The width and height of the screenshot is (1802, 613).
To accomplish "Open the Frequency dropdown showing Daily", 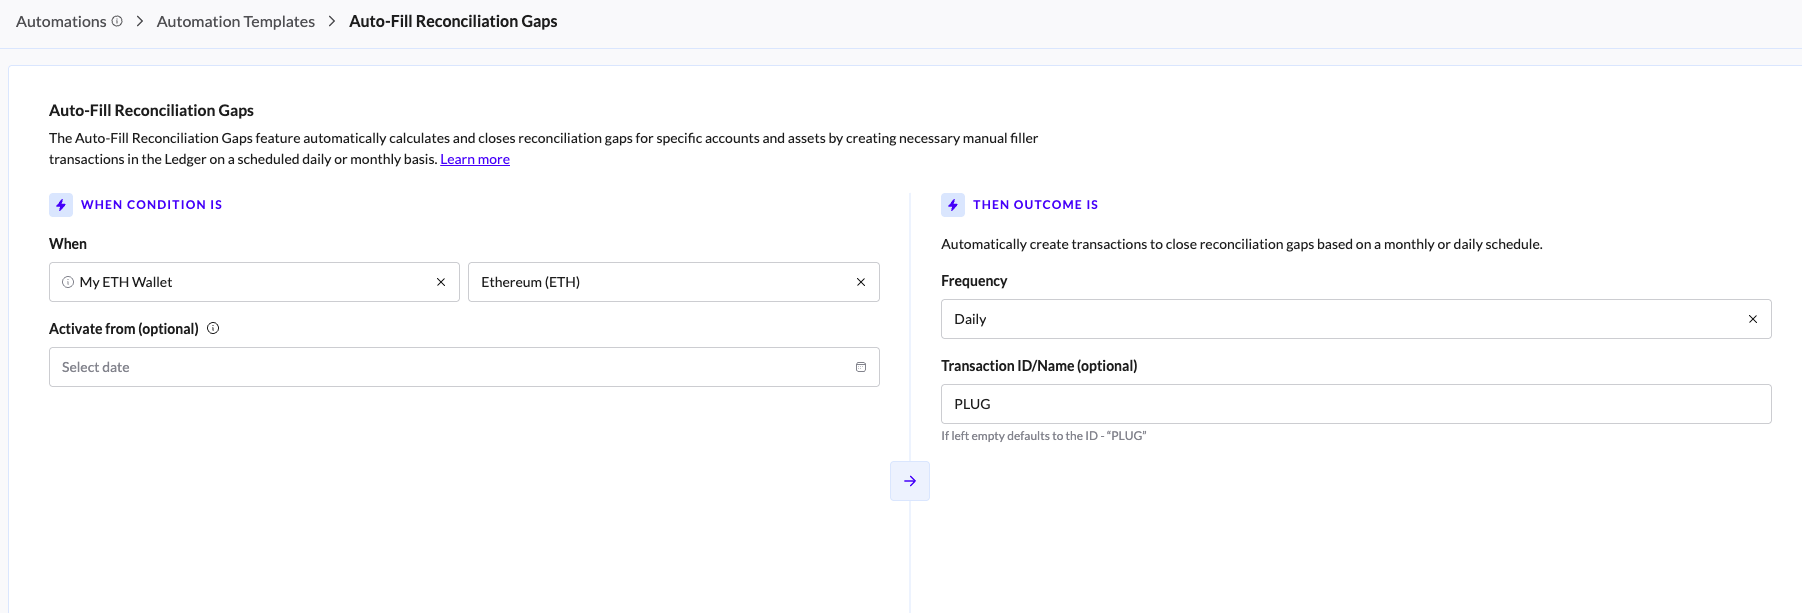I will [x=1340, y=319].
